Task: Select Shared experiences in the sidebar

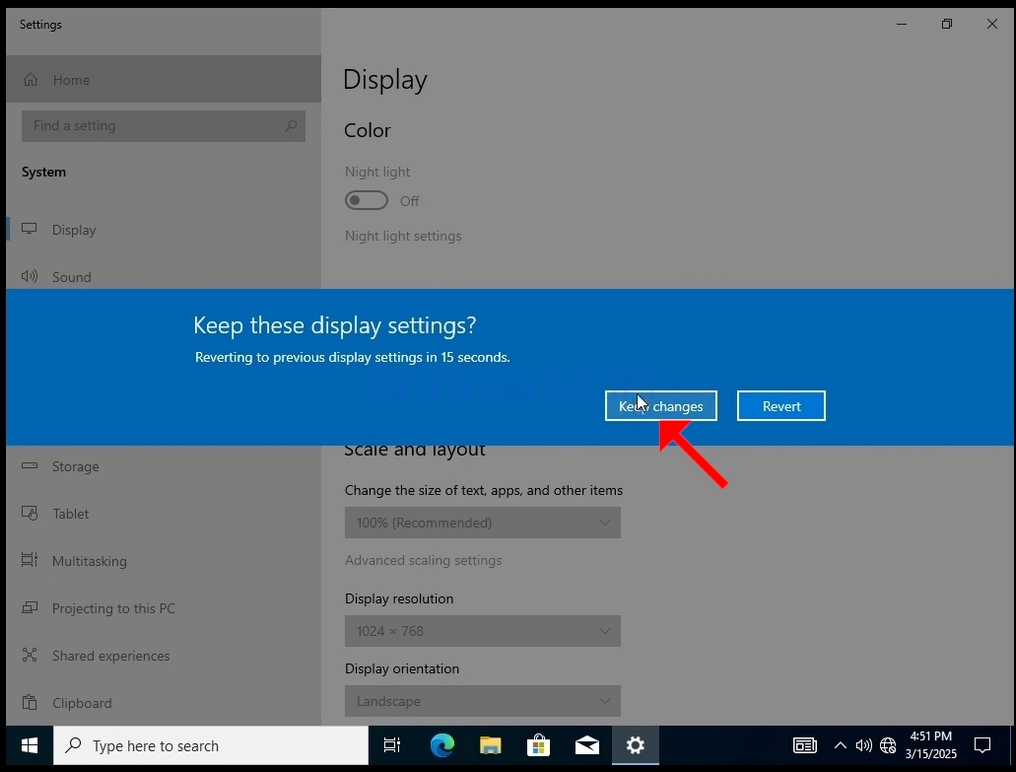Action: click(163, 655)
